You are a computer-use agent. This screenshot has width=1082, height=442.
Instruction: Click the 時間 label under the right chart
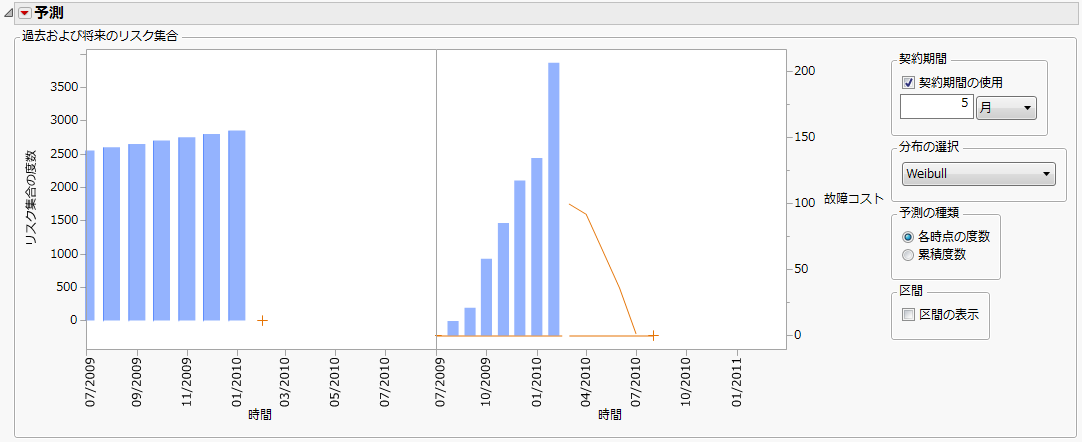pos(610,415)
